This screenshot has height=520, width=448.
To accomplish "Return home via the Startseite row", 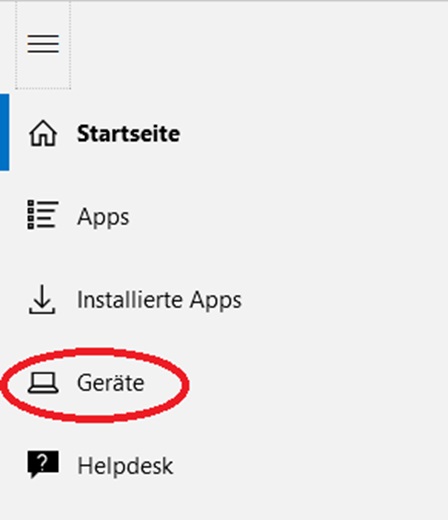I will pyautogui.click(x=224, y=132).
